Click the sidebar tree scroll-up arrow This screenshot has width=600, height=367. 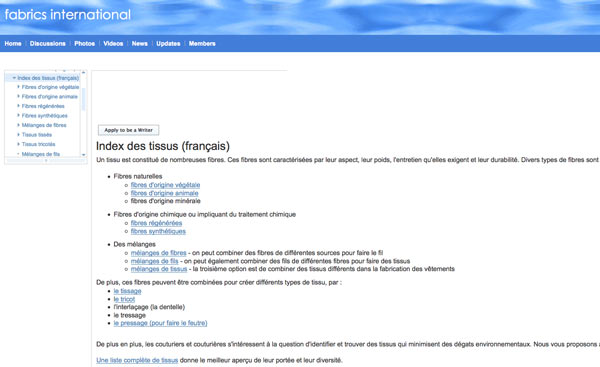[83, 72]
